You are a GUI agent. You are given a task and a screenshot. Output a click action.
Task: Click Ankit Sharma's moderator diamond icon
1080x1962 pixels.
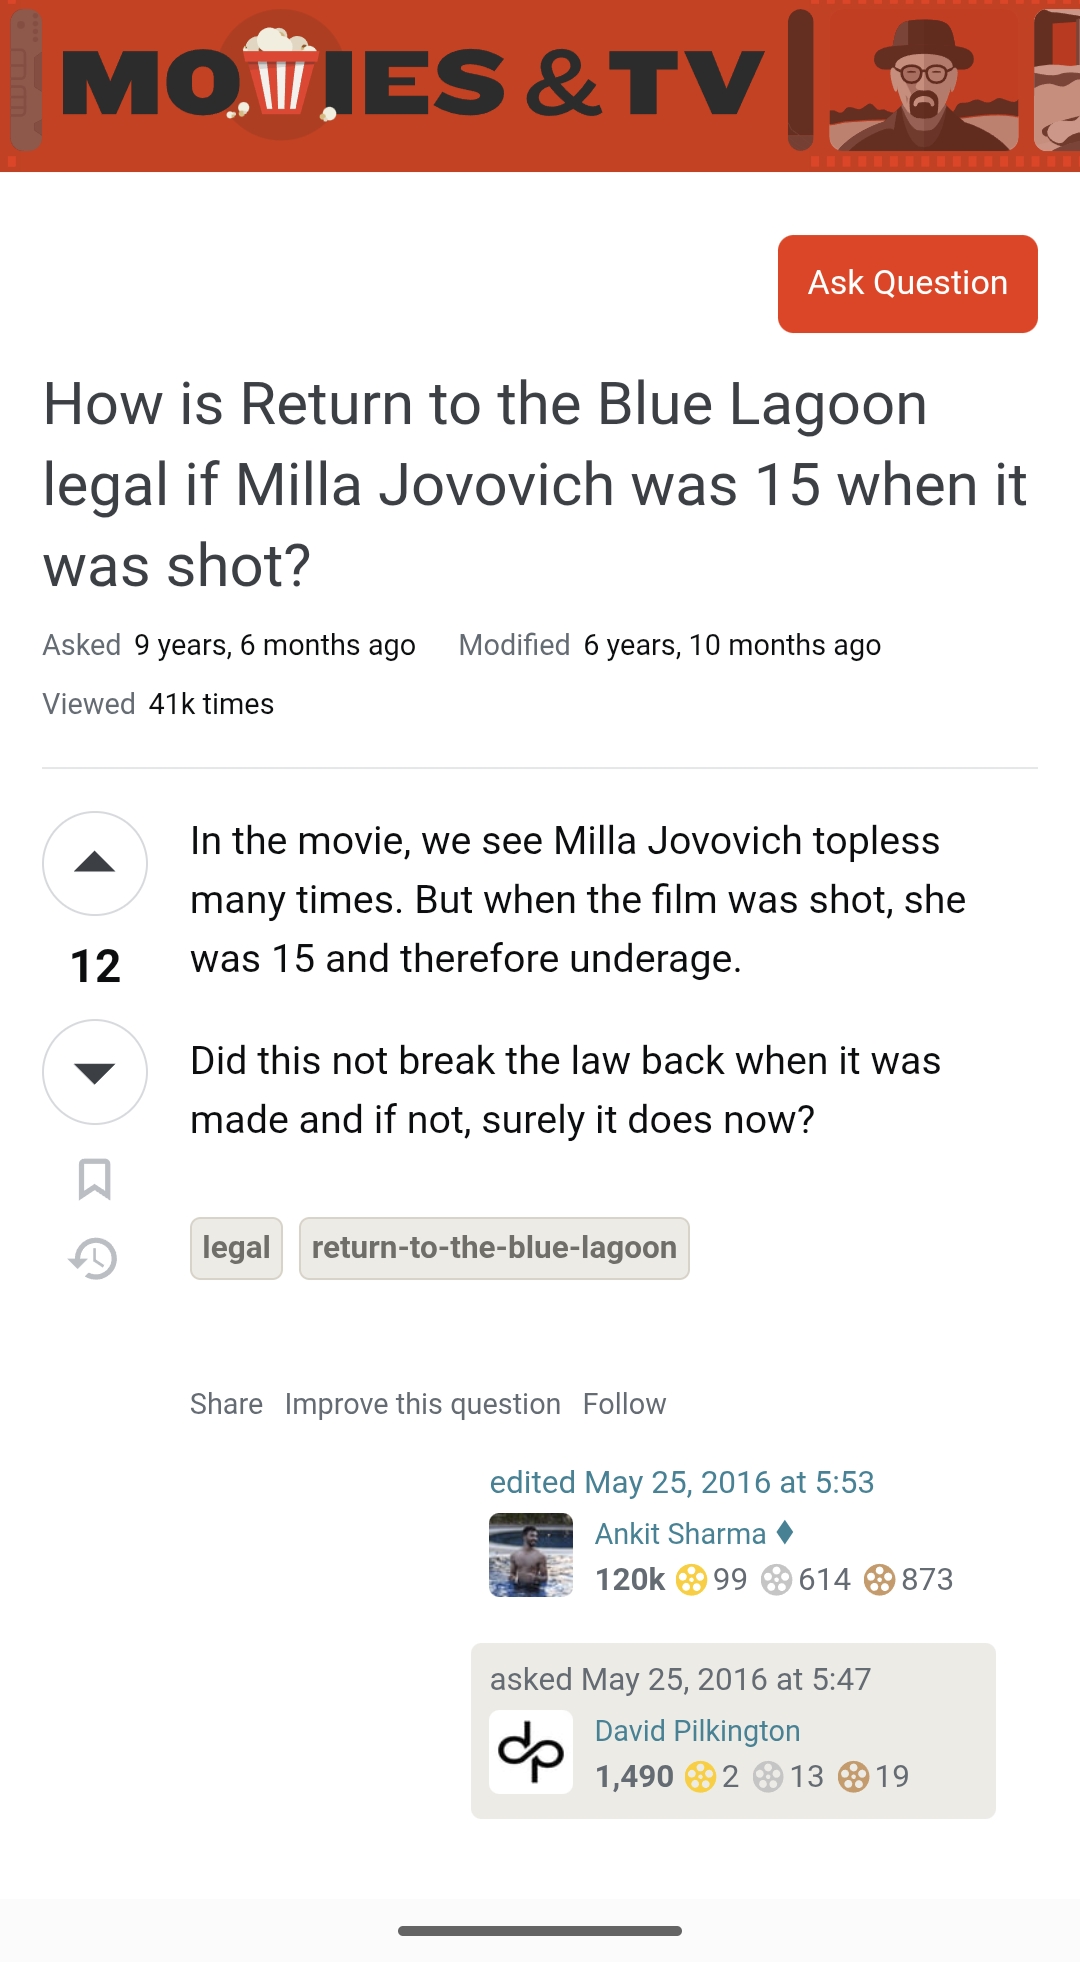(x=785, y=1532)
